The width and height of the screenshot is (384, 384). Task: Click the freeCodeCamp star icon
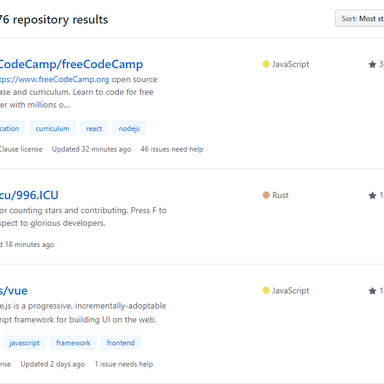[x=372, y=64]
